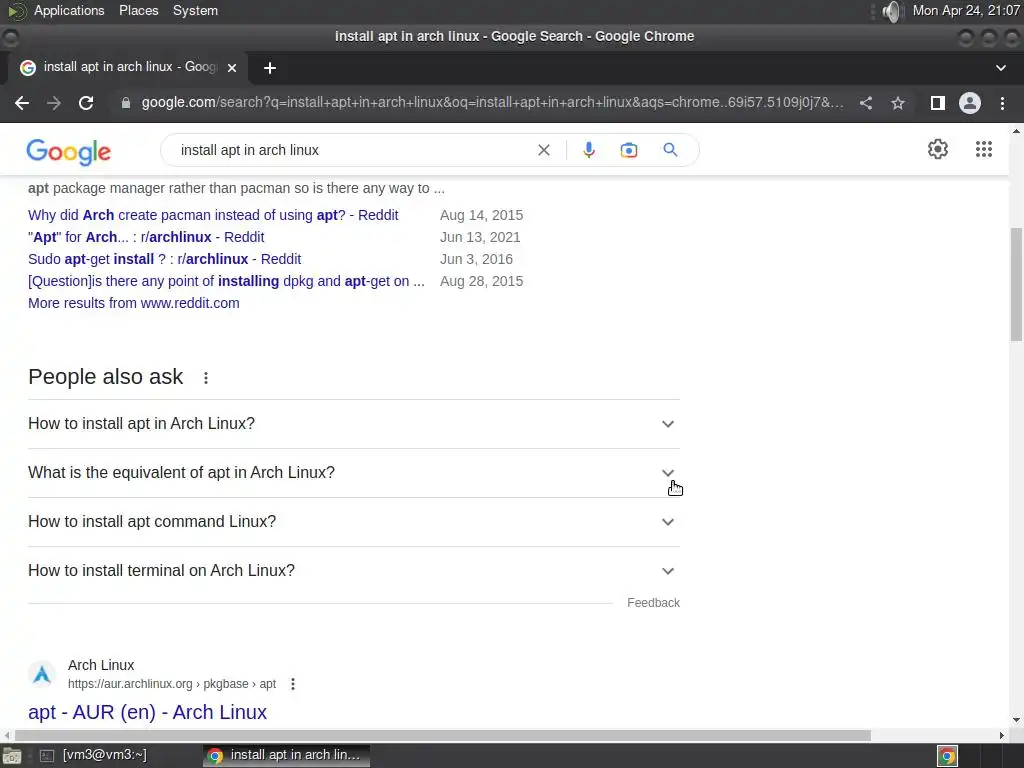Screen dimensions: 1024x768
Task: Expand 'What is the equivalent of apt in Arch Linux?'
Action: point(353,473)
